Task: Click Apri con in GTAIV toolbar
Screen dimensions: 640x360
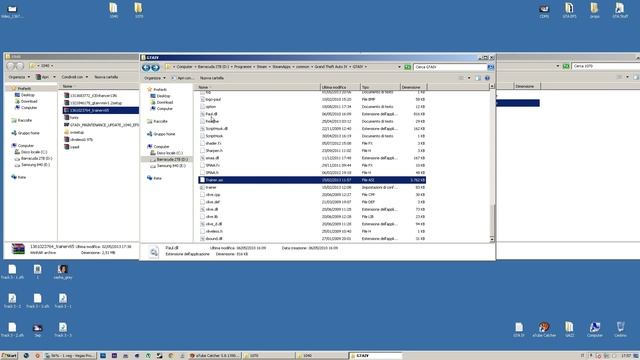Action: [182, 78]
